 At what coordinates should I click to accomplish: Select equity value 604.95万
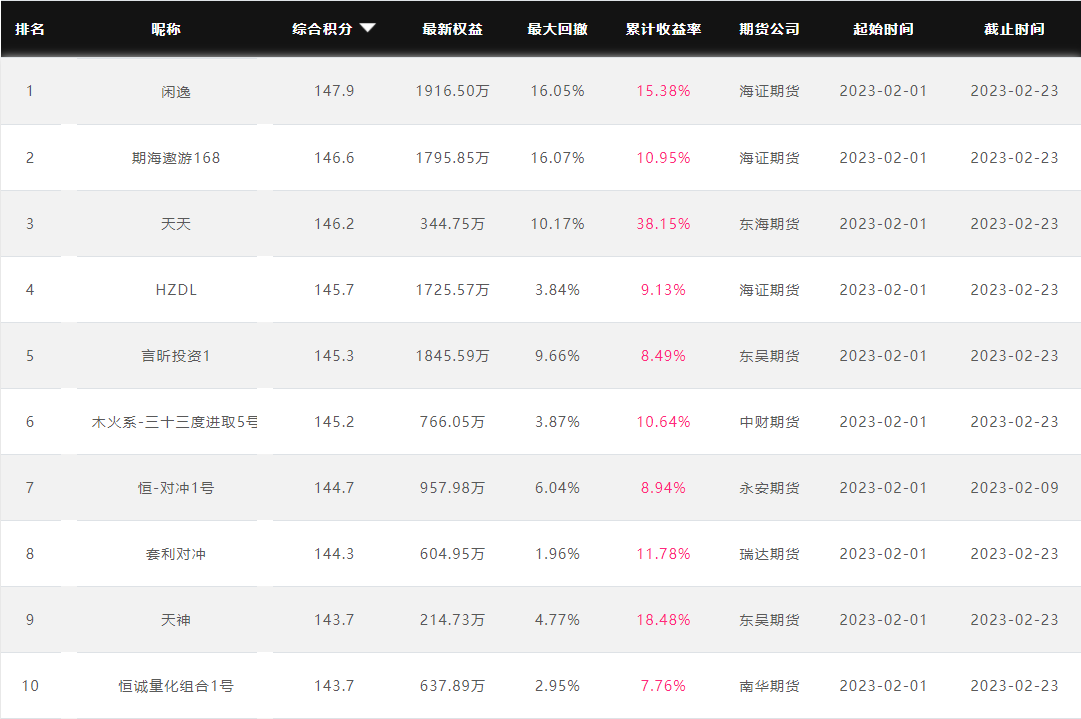pos(452,554)
